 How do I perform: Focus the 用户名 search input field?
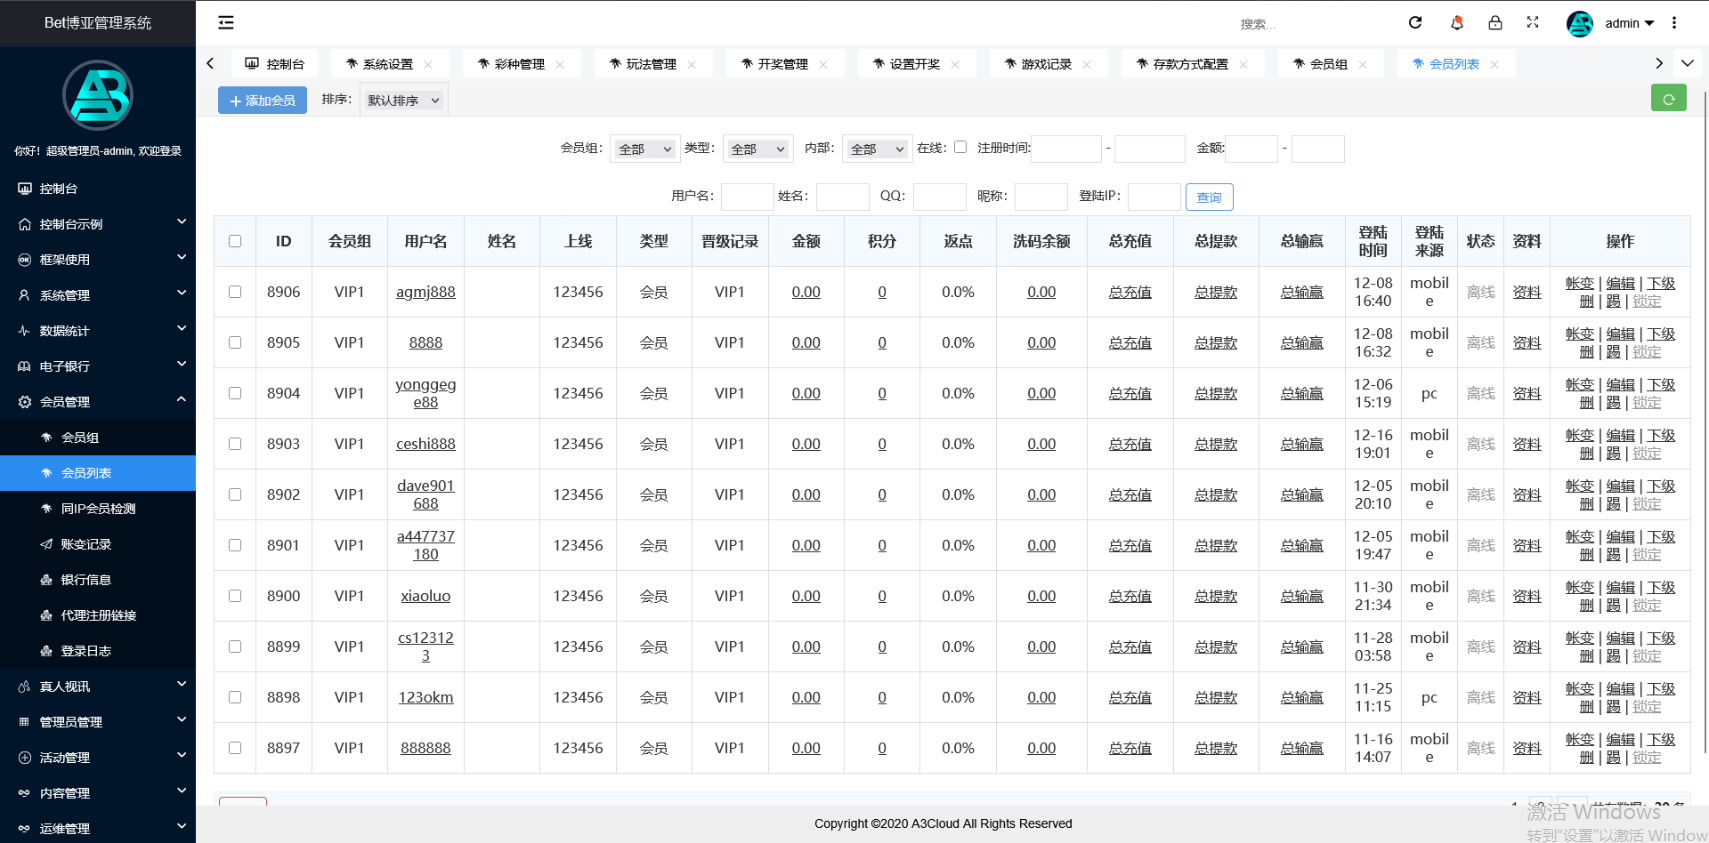[x=747, y=197]
